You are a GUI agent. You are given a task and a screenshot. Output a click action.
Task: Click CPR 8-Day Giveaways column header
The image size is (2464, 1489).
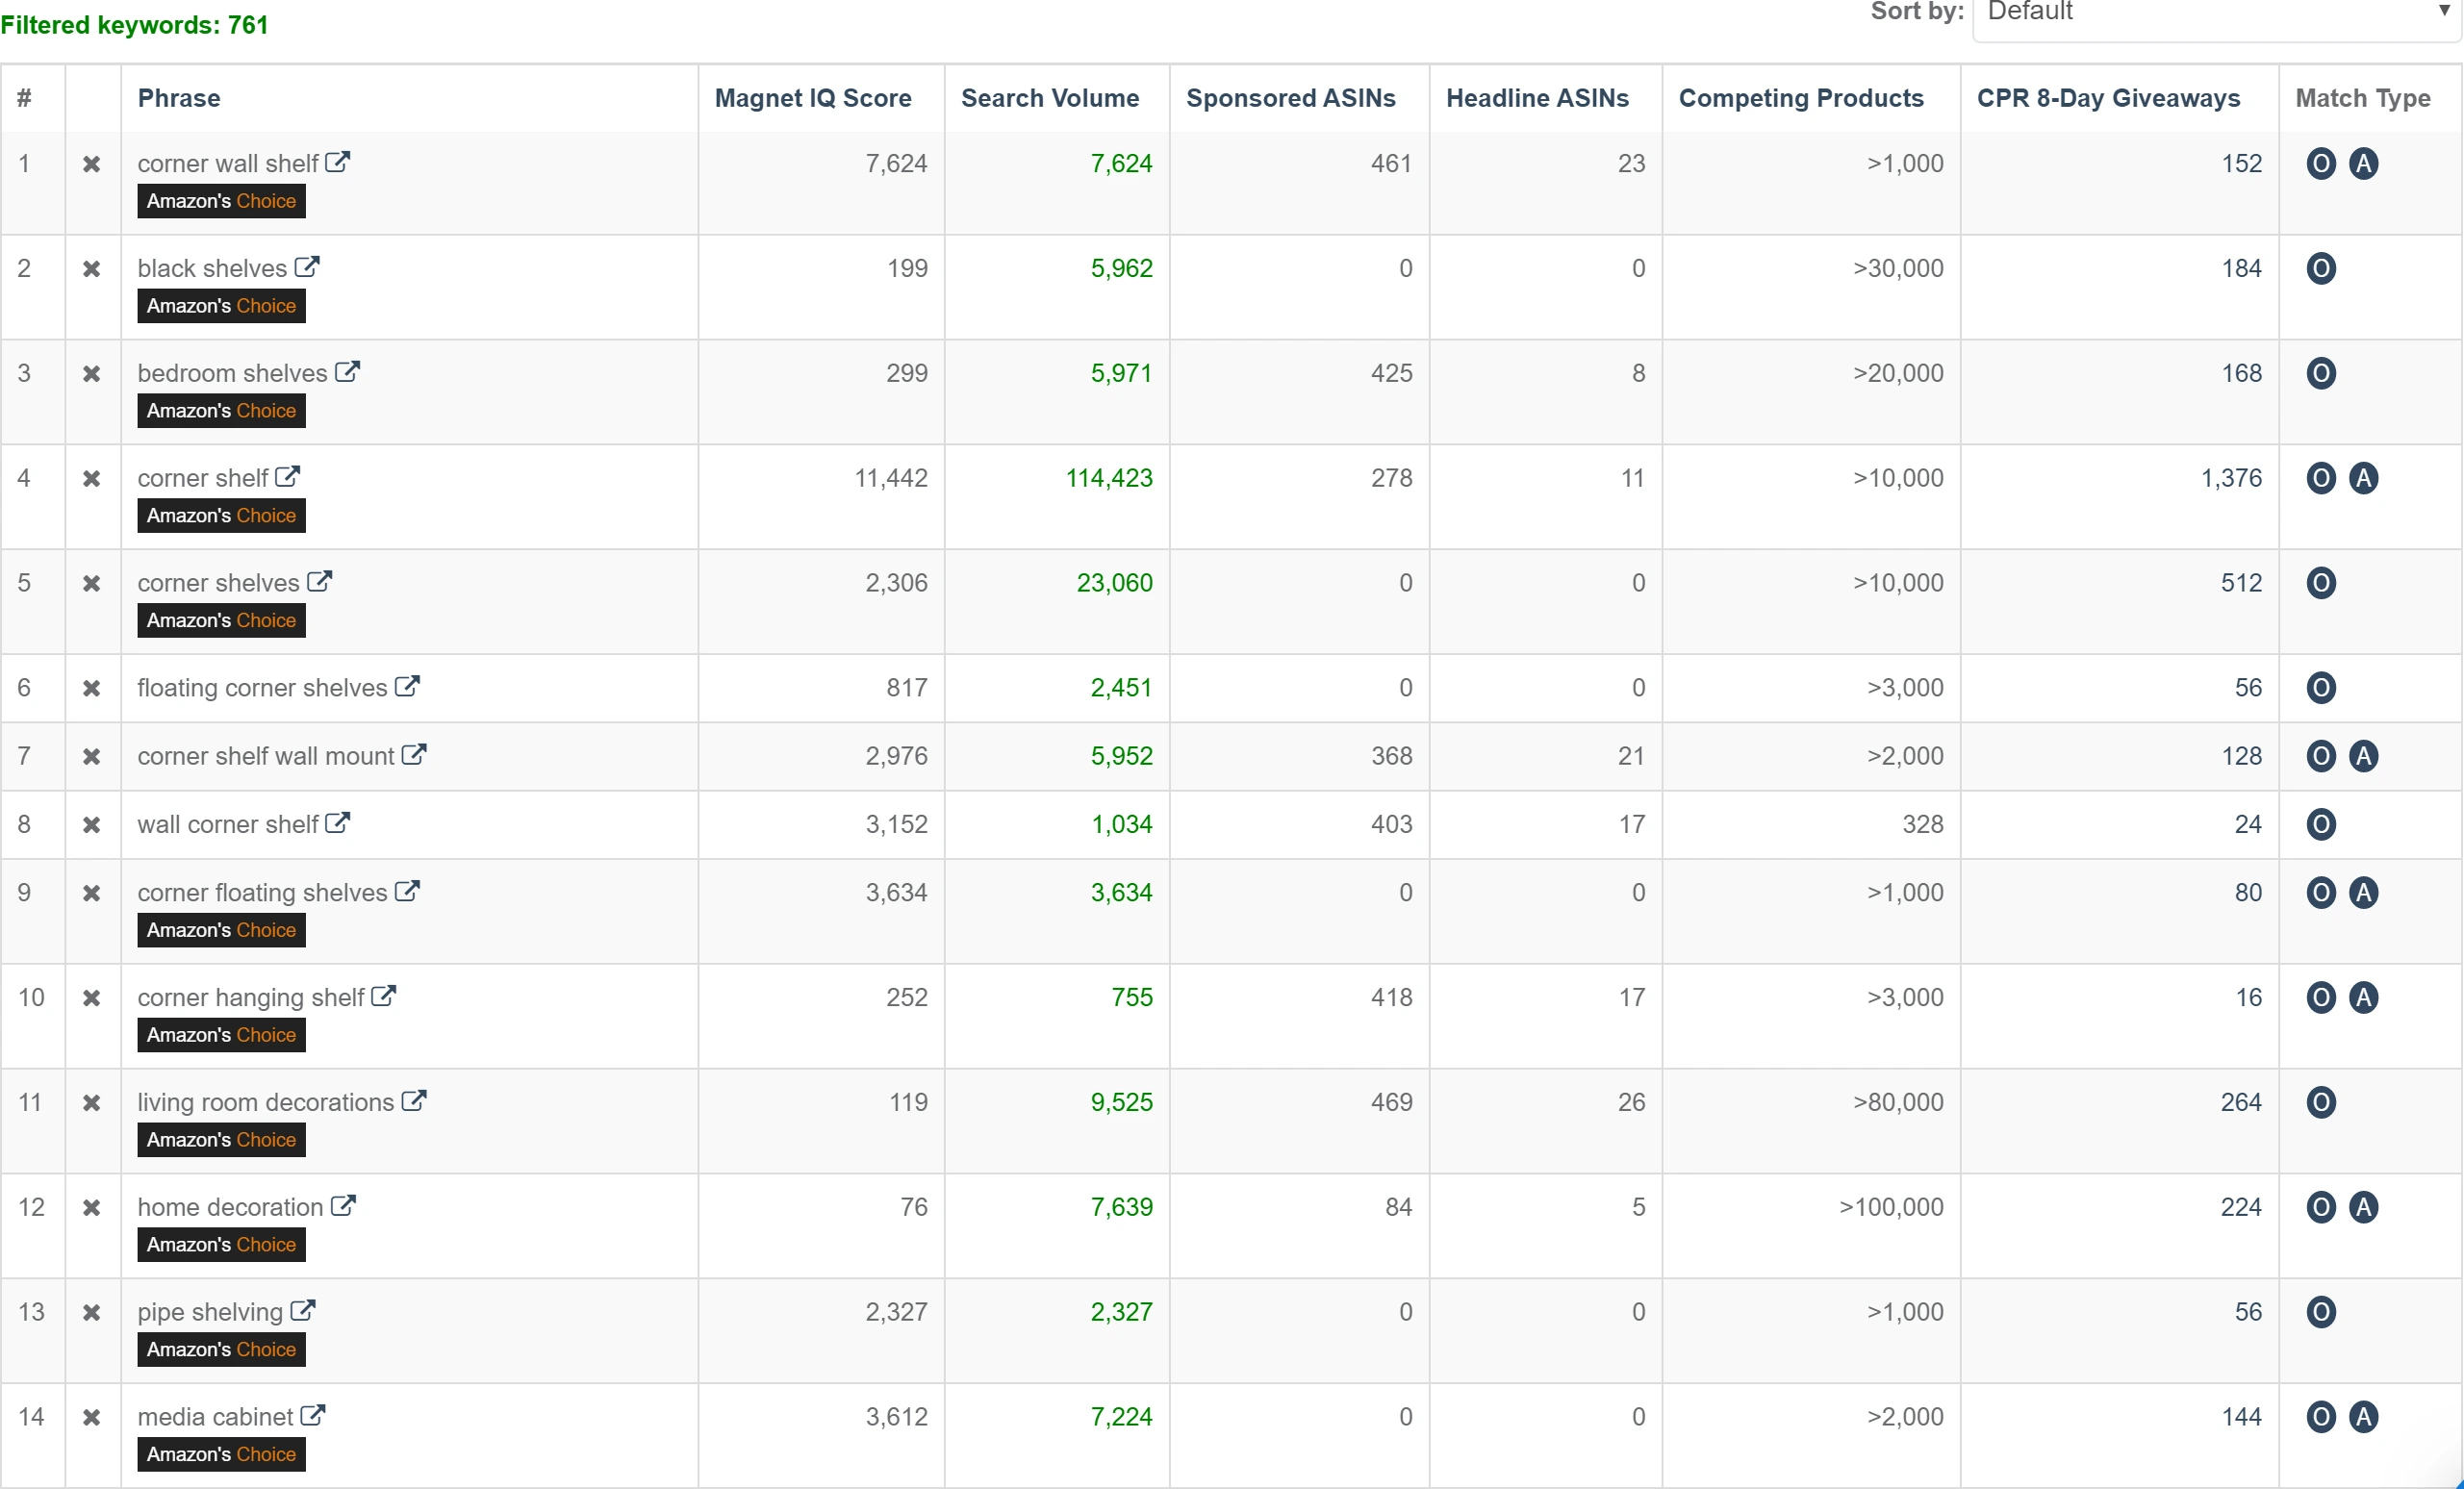pos(2108,98)
